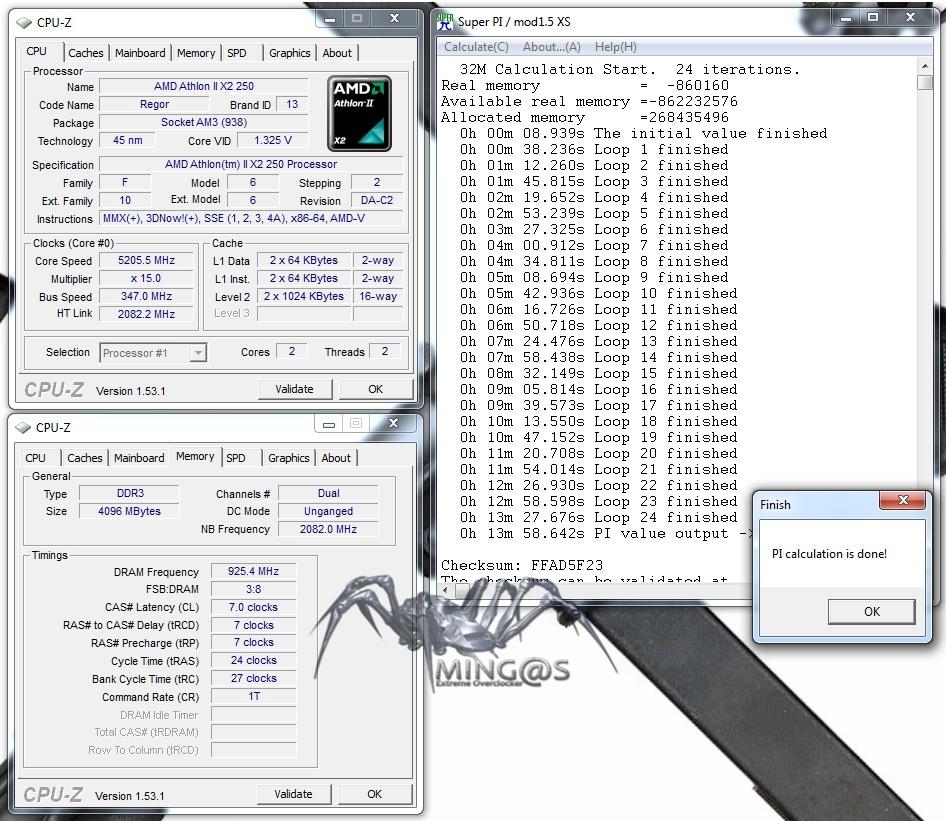Click the left arrow of Super PI horizontal scrollbar
Image resolution: width=946 pixels, height=821 pixels.
(x=447, y=590)
